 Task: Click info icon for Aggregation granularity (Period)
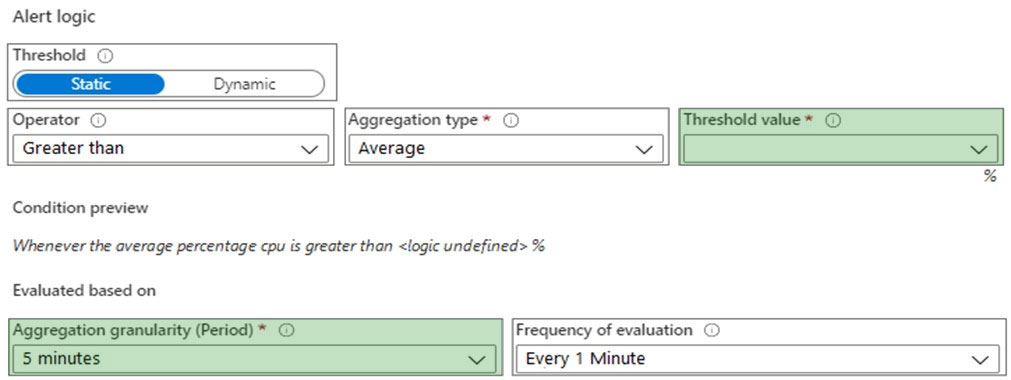point(288,330)
